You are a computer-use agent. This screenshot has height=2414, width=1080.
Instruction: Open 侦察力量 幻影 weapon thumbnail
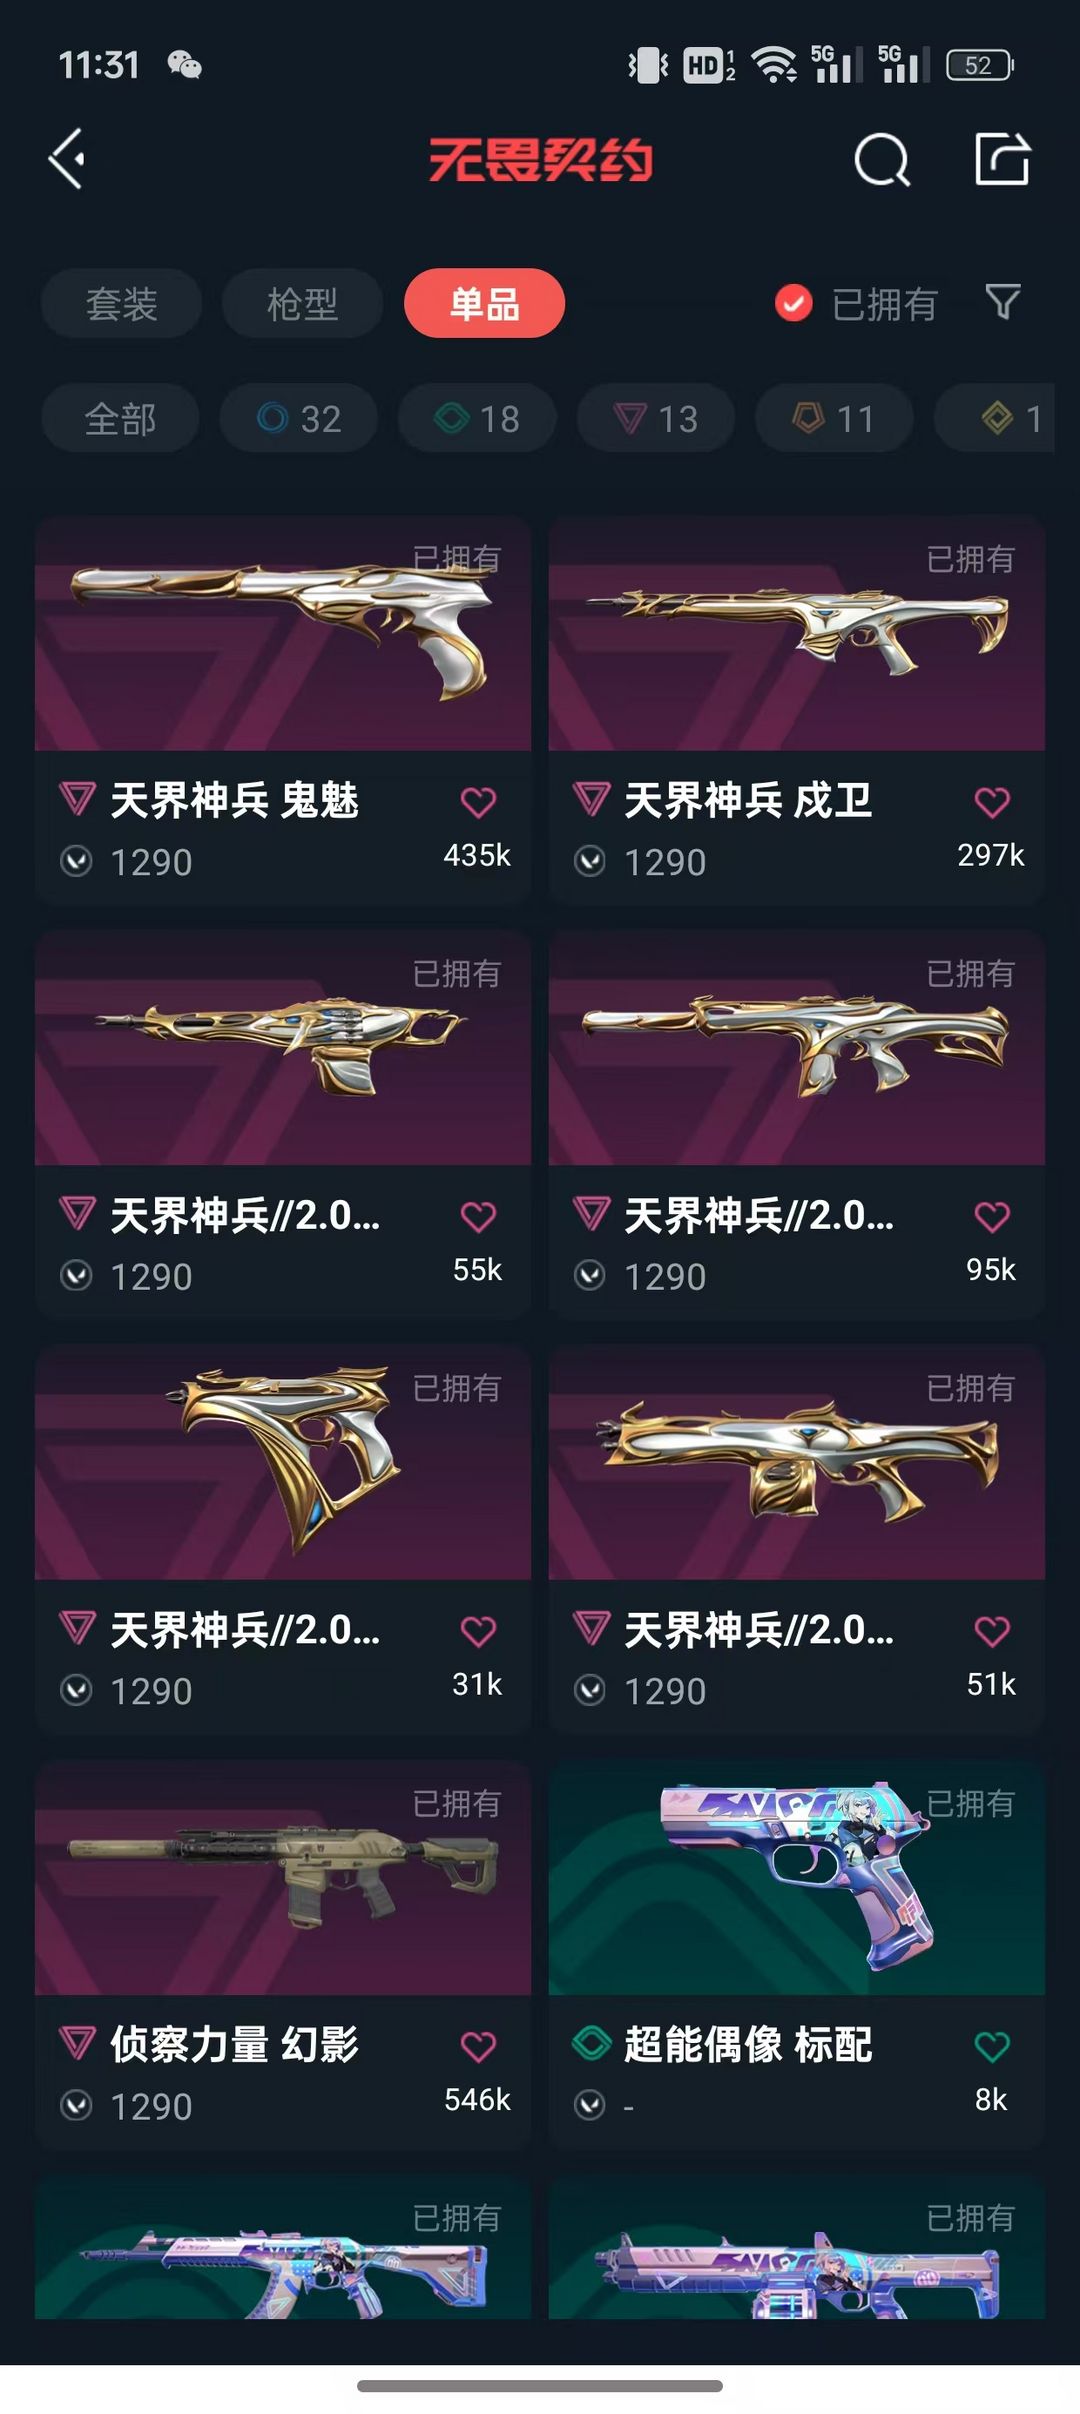tap(283, 1878)
